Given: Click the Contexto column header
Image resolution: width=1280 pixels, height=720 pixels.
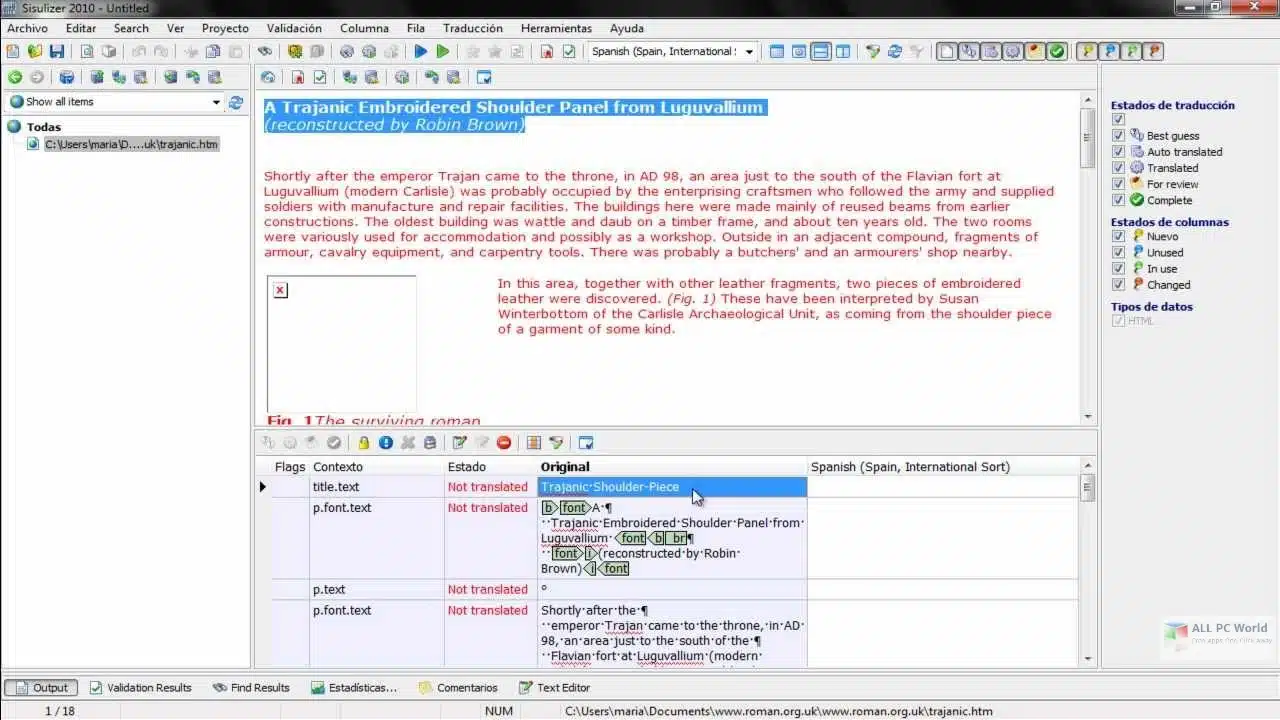Looking at the screenshot, I should tap(378, 467).
